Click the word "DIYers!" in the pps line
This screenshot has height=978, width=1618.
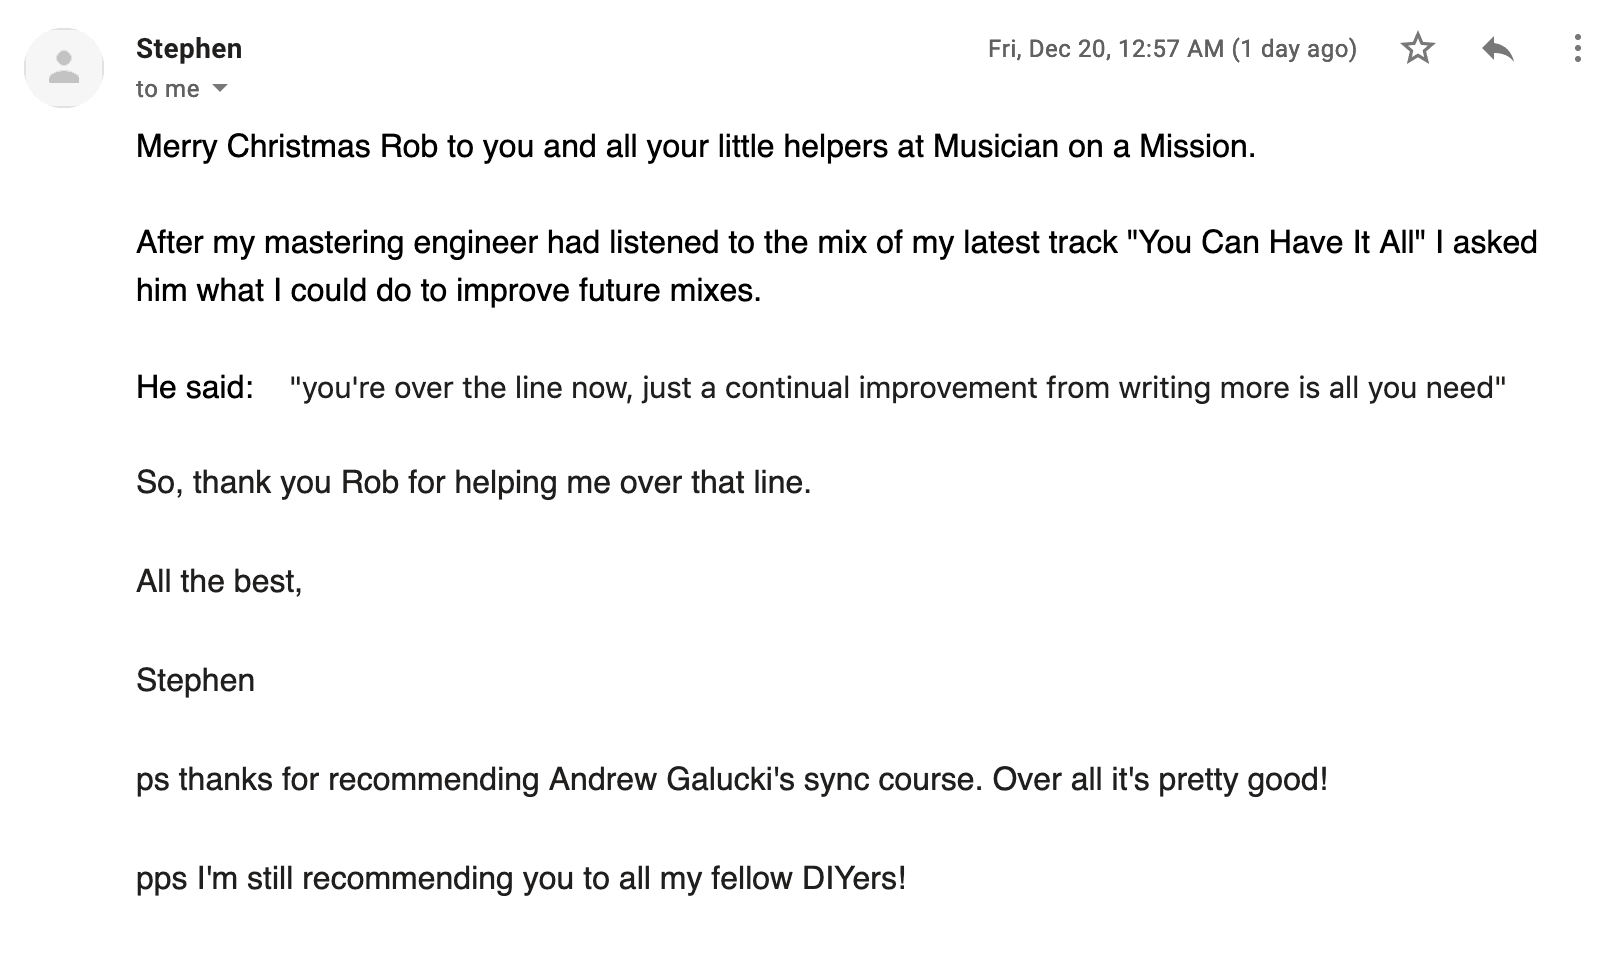click(x=854, y=878)
